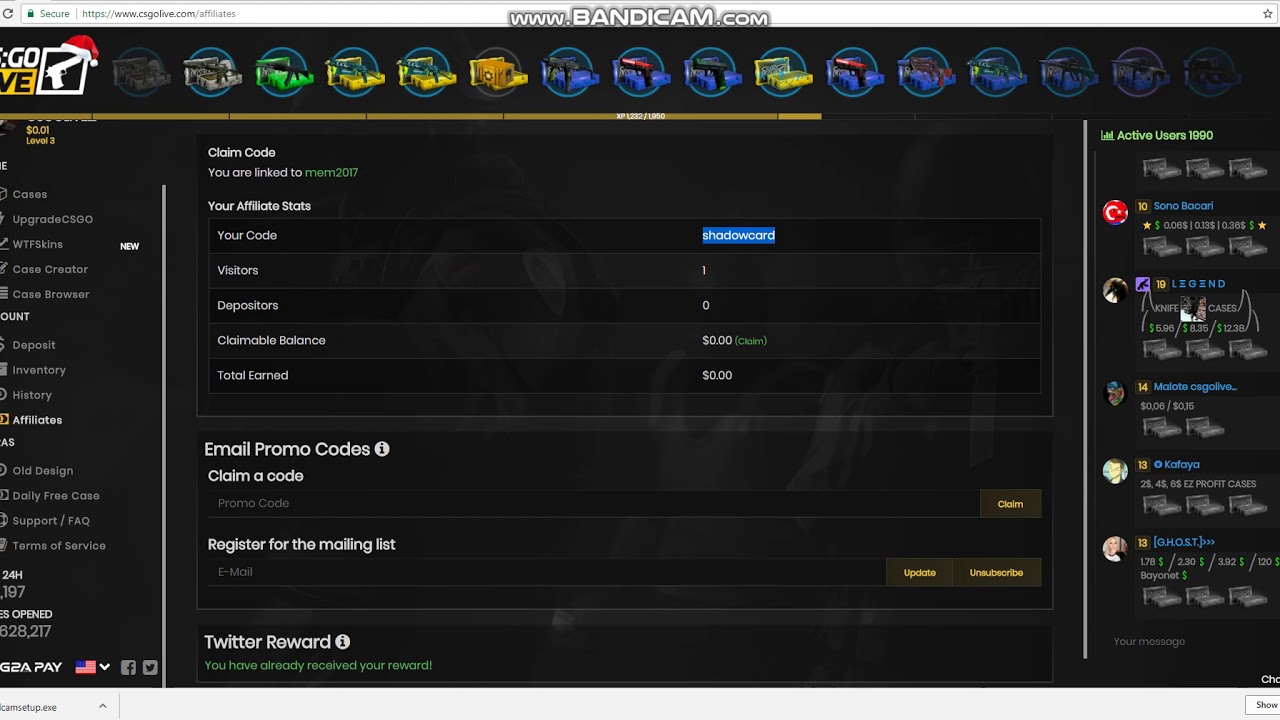Open the options arrow for the downloaded setup file
The image size is (1280, 720).
click(102, 706)
